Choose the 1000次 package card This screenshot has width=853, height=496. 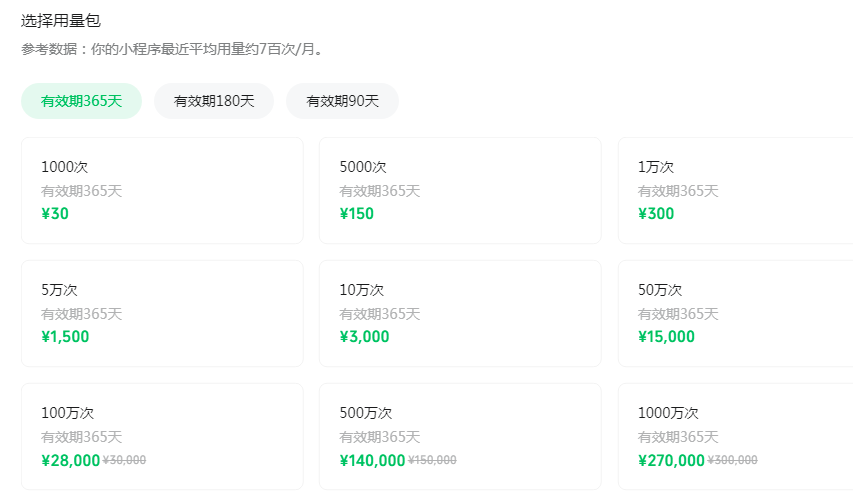162,190
